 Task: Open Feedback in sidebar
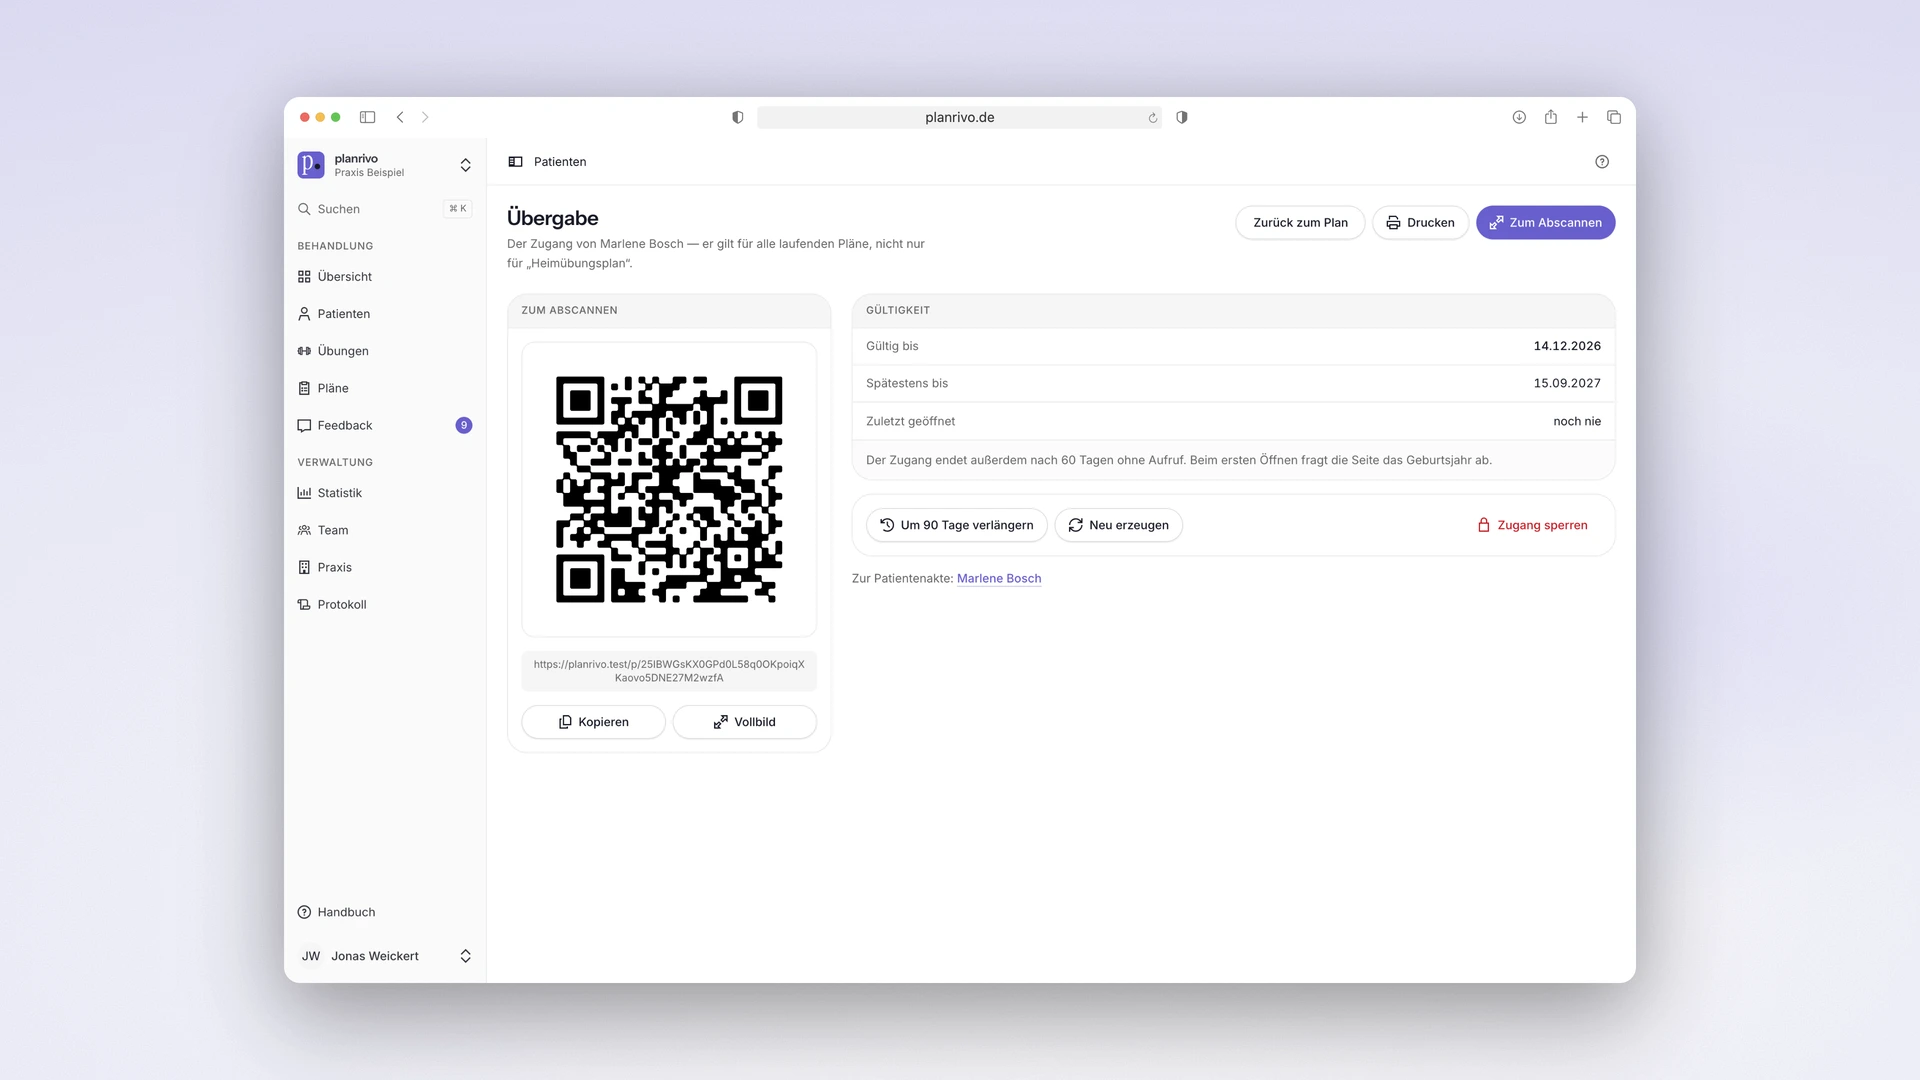click(385, 425)
